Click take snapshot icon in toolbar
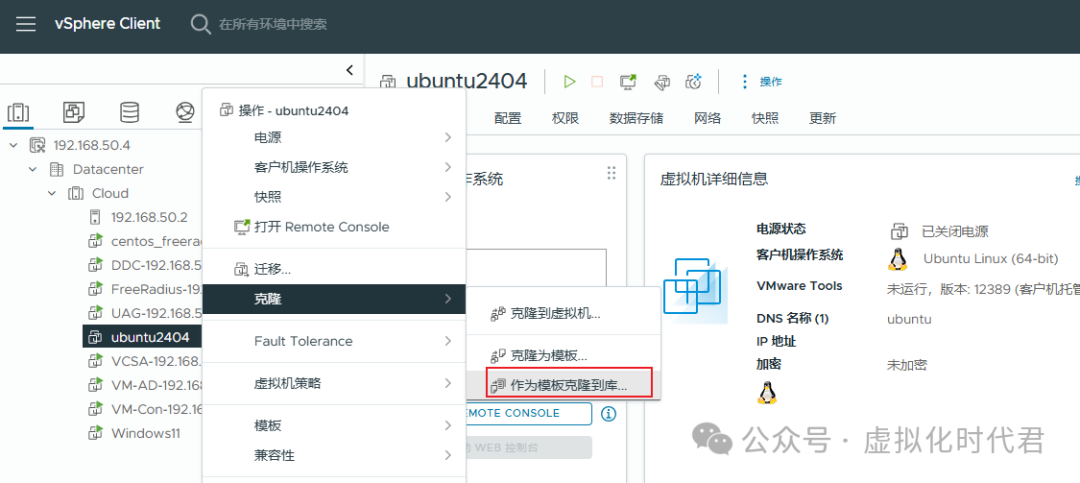The width and height of the screenshot is (1080, 483). click(693, 82)
